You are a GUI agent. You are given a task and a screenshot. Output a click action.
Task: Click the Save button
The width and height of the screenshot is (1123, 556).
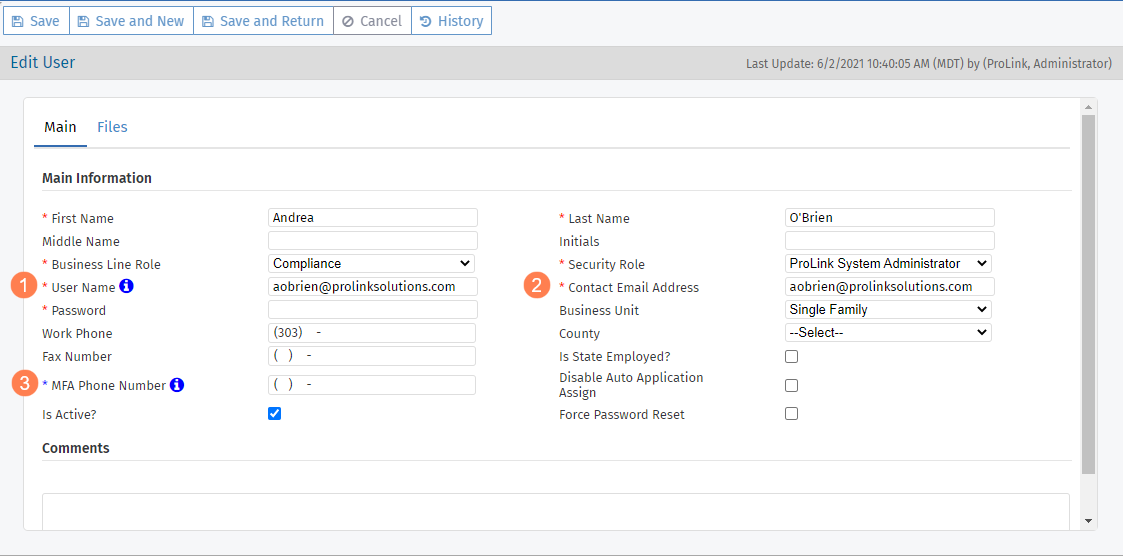tap(35, 21)
